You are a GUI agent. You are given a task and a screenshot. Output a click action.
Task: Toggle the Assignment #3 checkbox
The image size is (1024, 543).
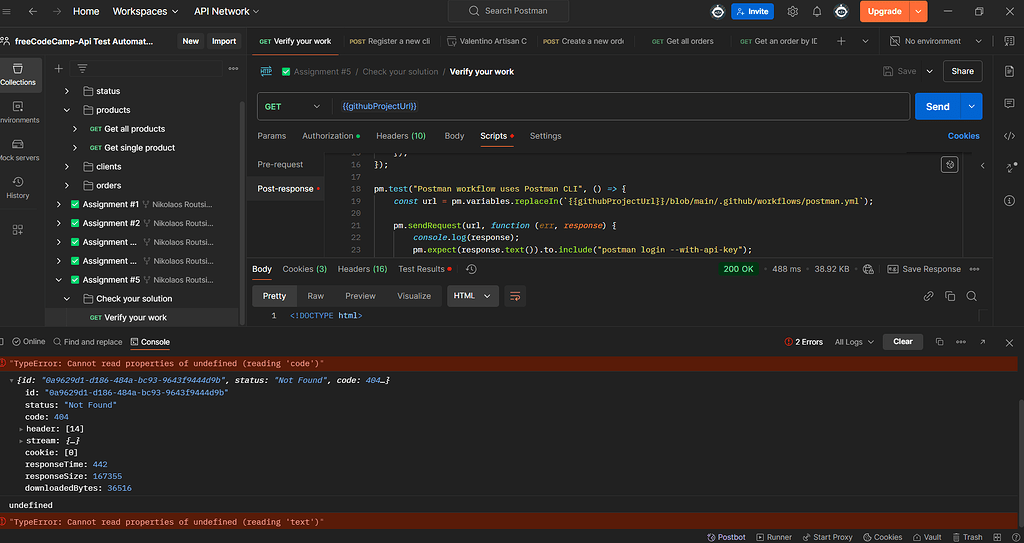pos(75,242)
